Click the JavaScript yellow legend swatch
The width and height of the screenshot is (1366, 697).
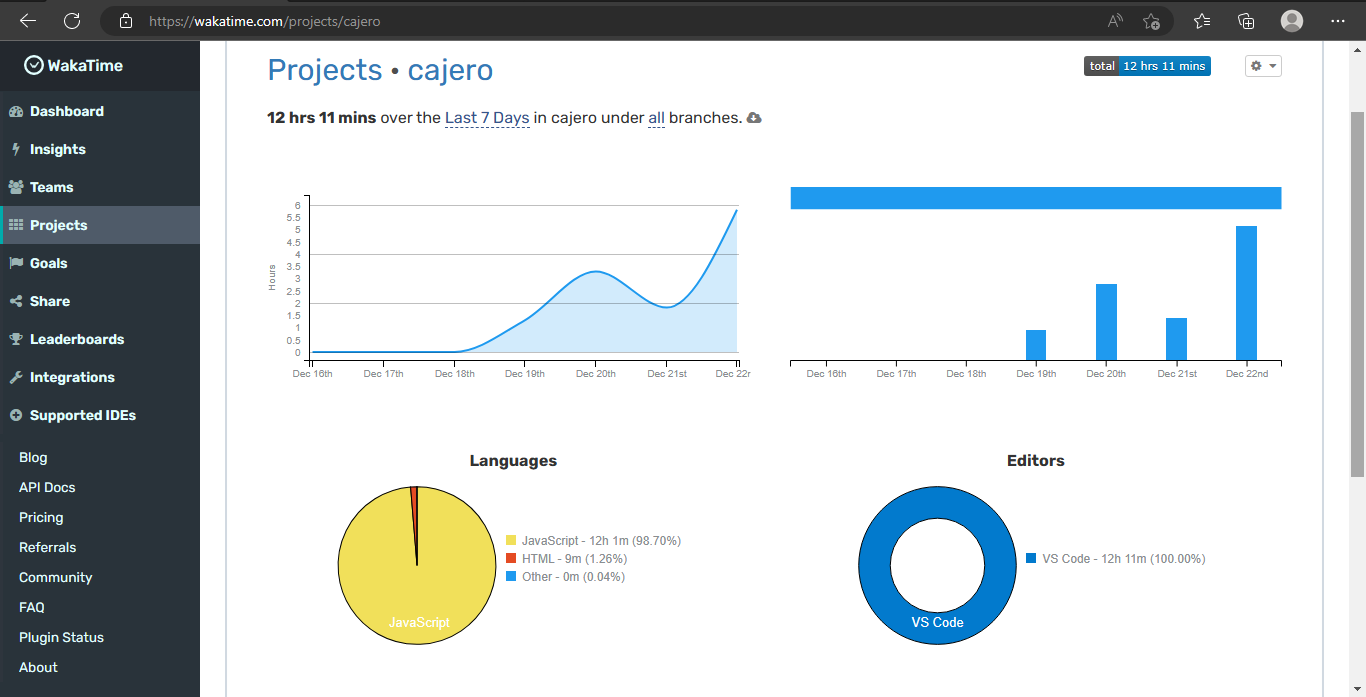[511, 541]
